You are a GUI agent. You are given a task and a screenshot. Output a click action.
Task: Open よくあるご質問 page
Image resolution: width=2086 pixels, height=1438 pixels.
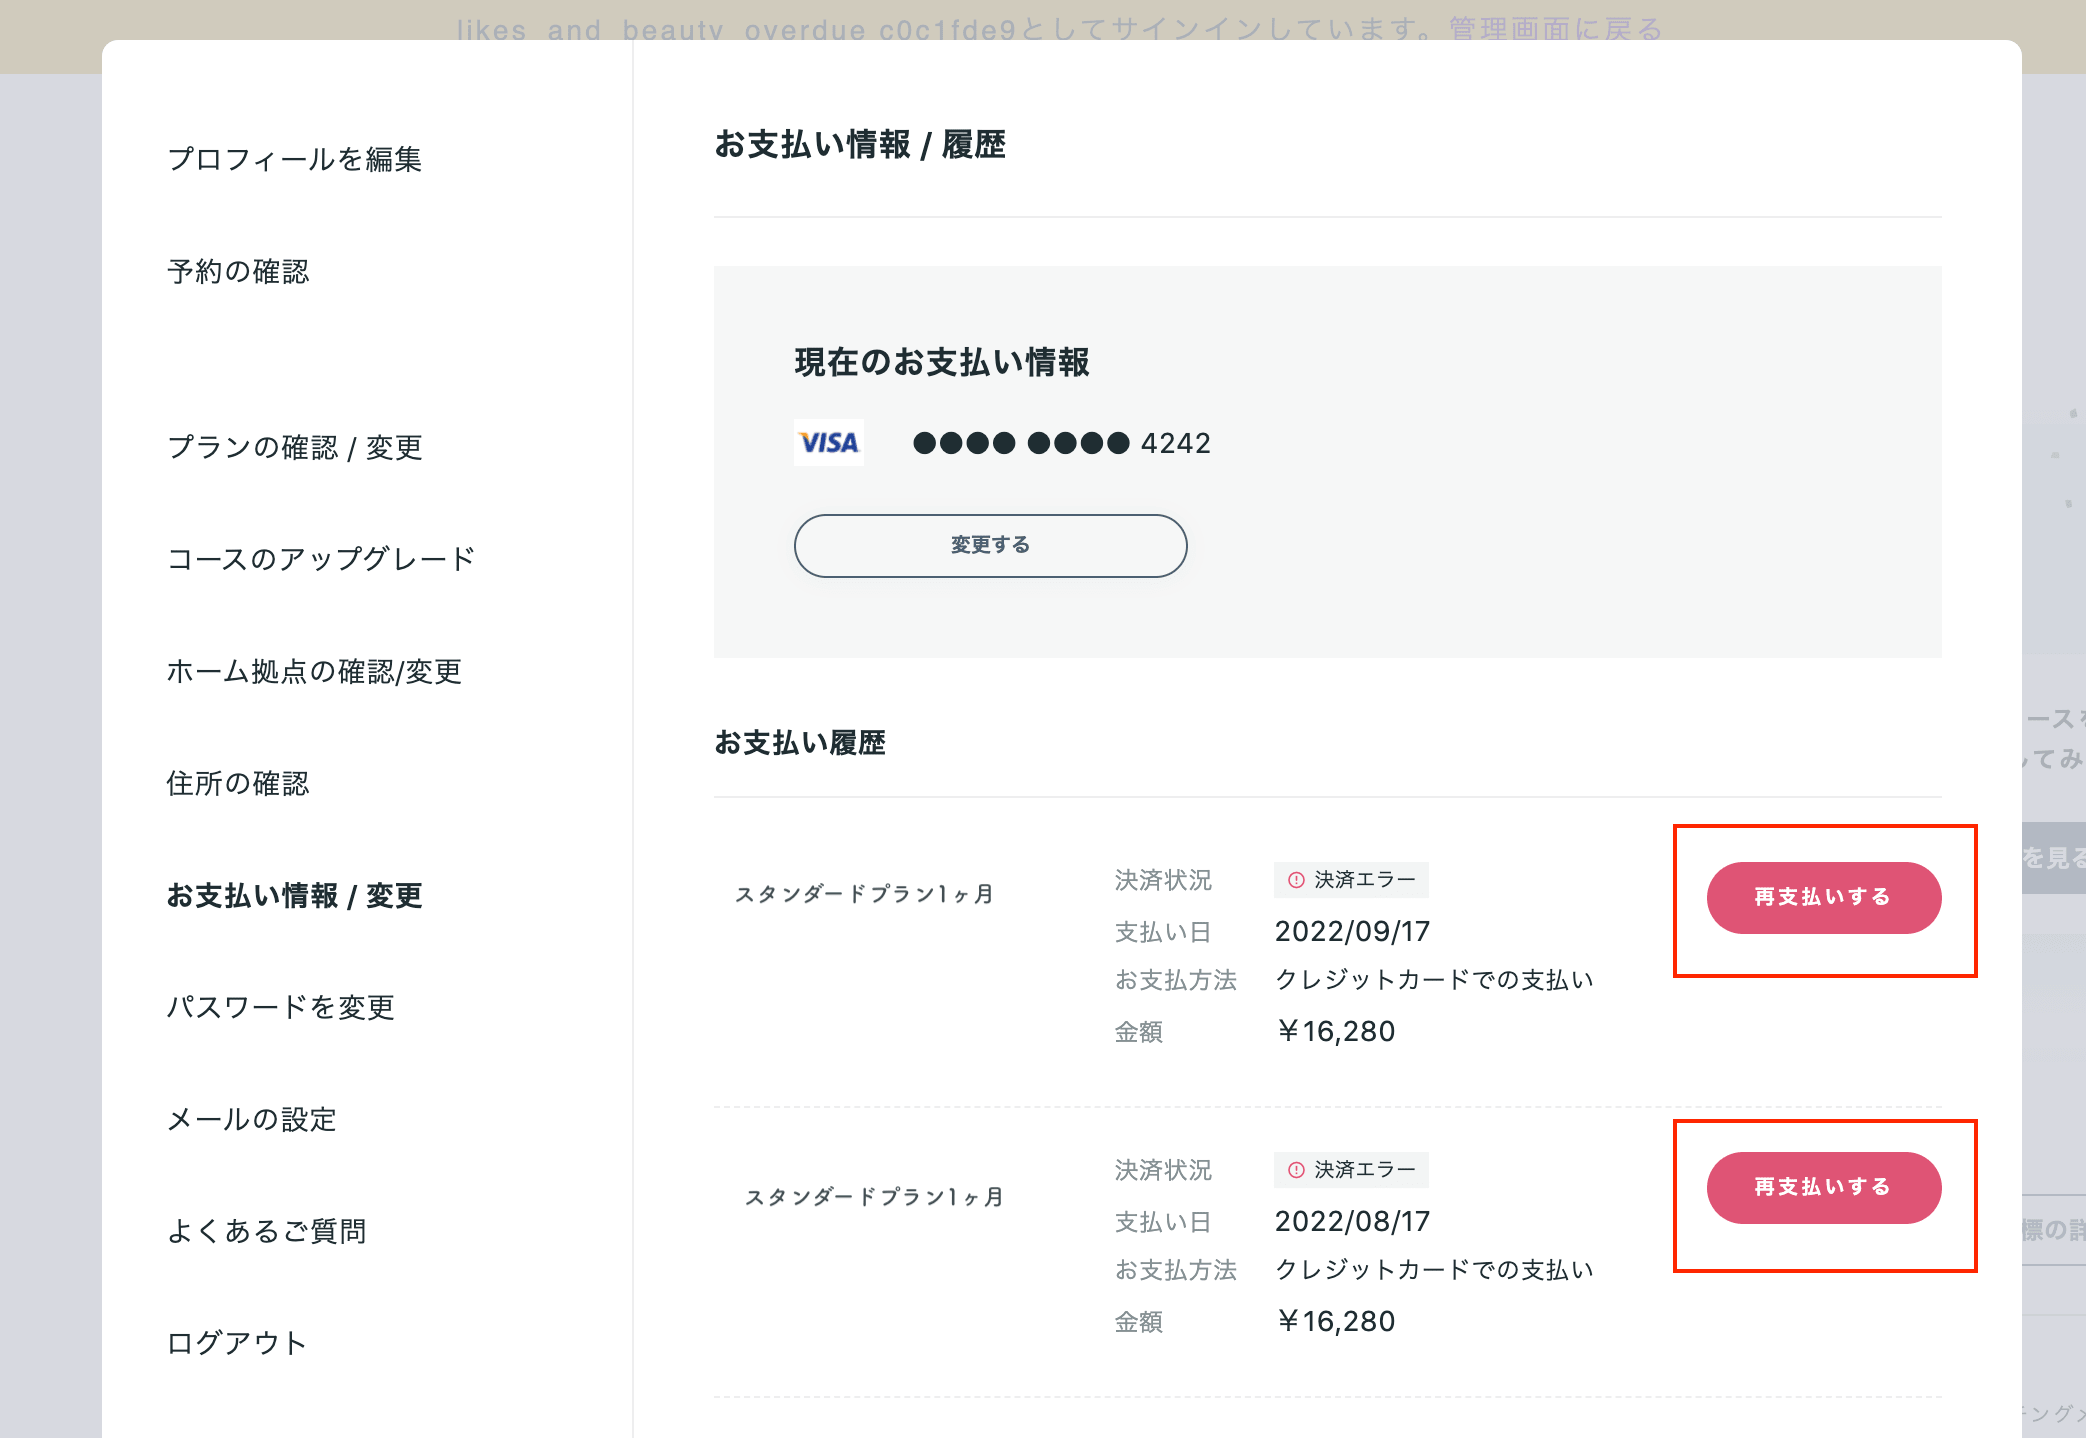[x=266, y=1231]
